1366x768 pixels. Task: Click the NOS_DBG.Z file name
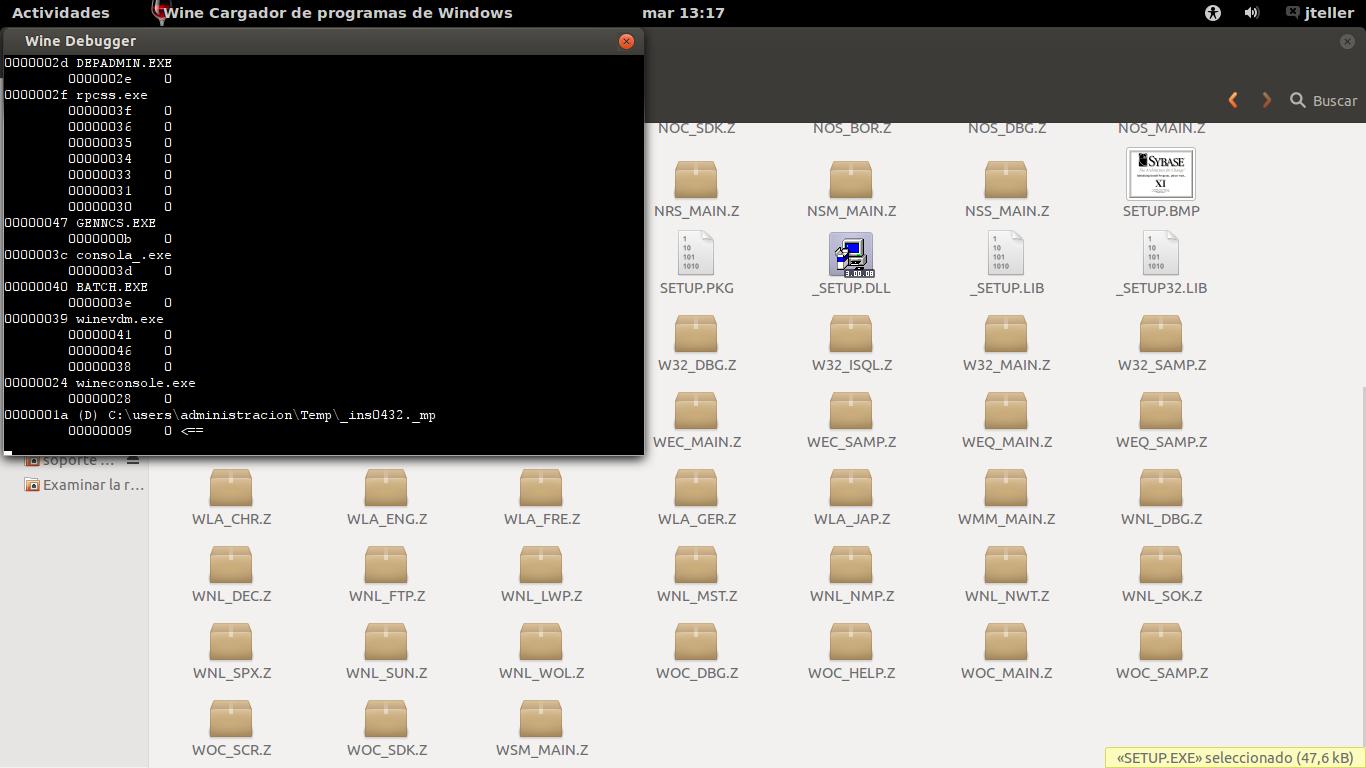(x=1007, y=128)
